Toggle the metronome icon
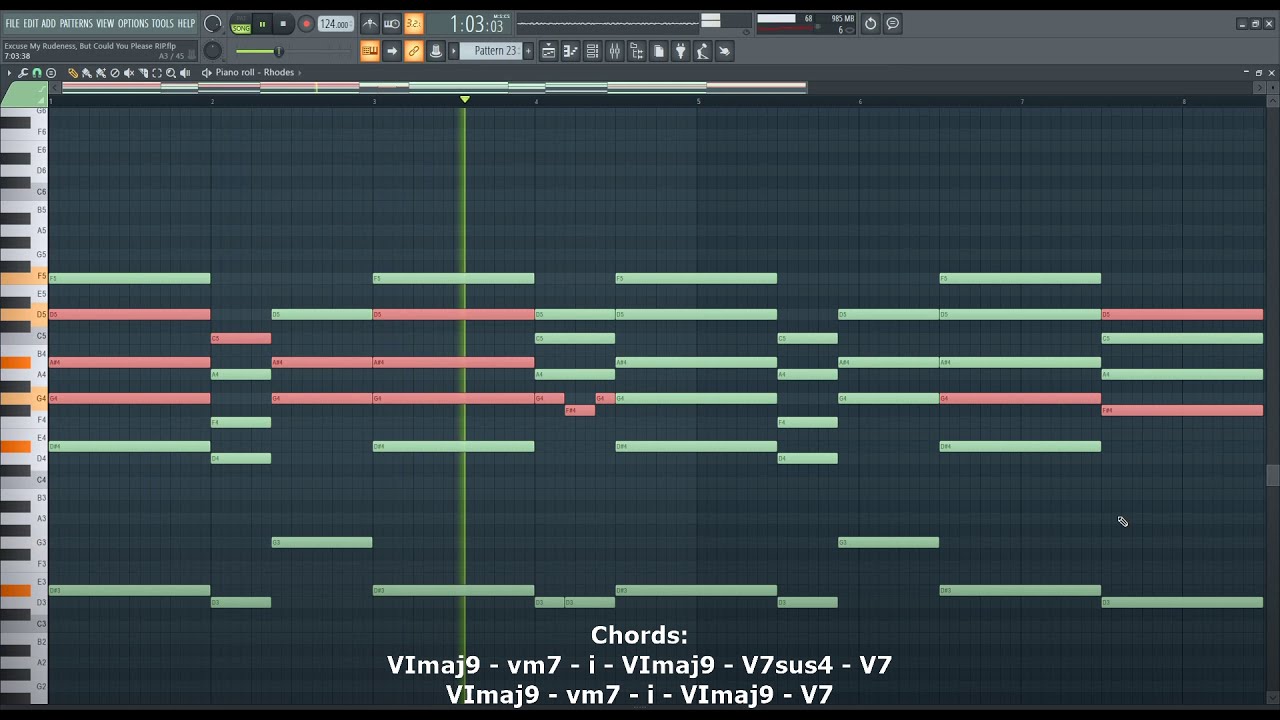This screenshot has height=720, width=1280. (x=370, y=24)
